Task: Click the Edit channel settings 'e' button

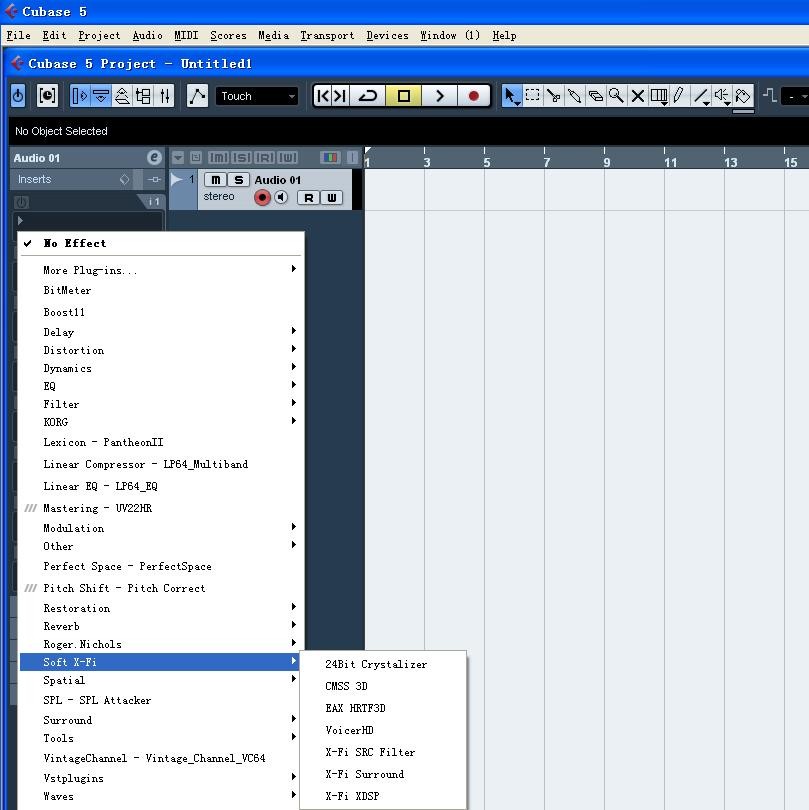Action: [154, 158]
